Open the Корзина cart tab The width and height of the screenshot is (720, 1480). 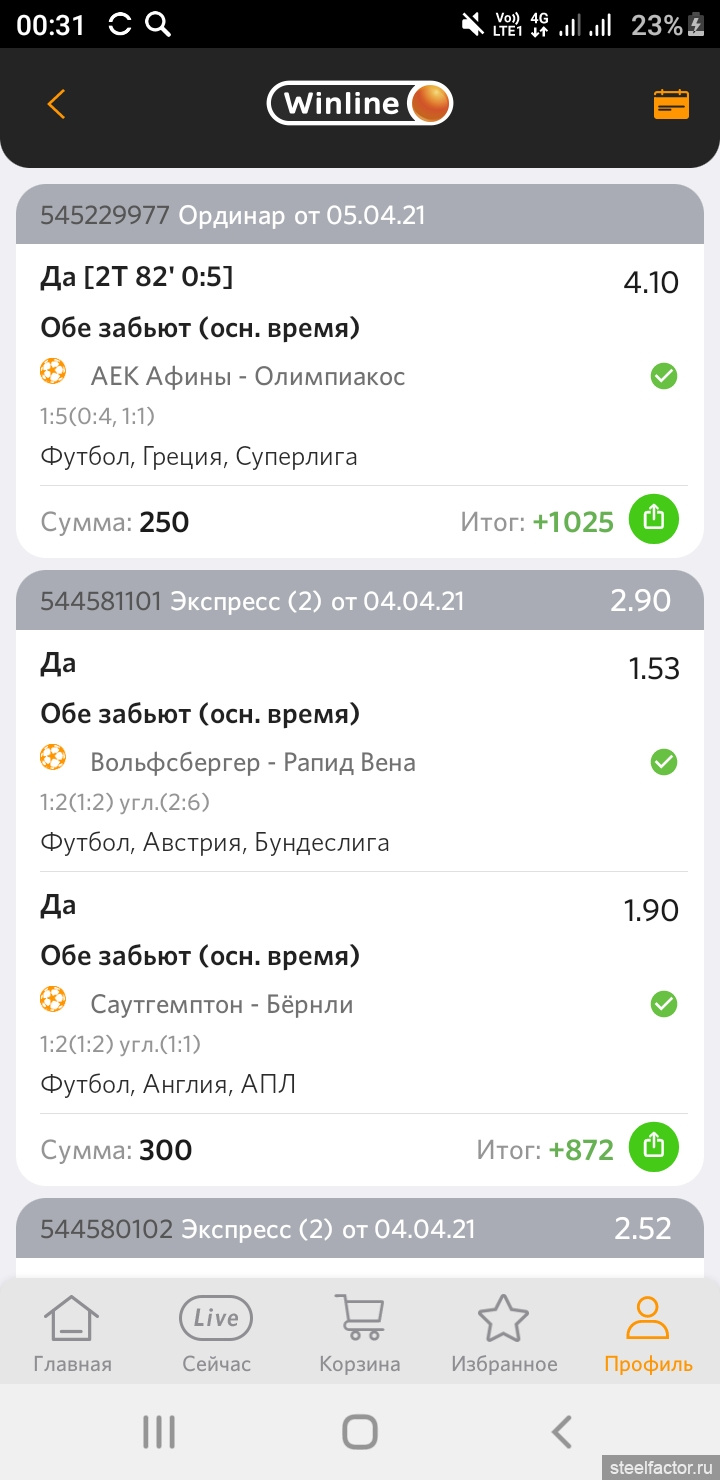pyautogui.click(x=359, y=1334)
